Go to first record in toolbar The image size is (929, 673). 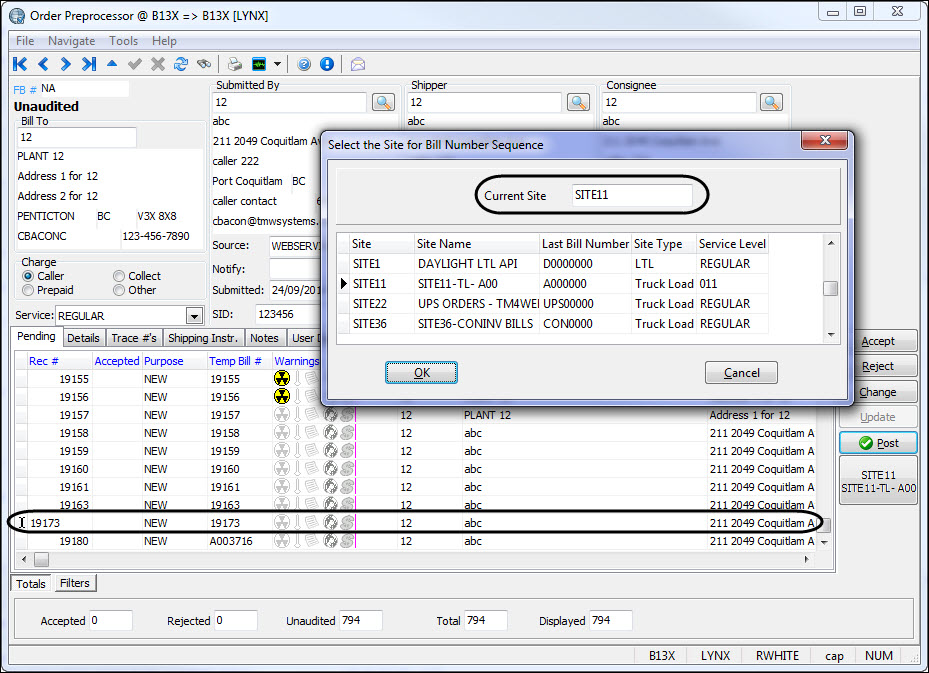click(20, 64)
